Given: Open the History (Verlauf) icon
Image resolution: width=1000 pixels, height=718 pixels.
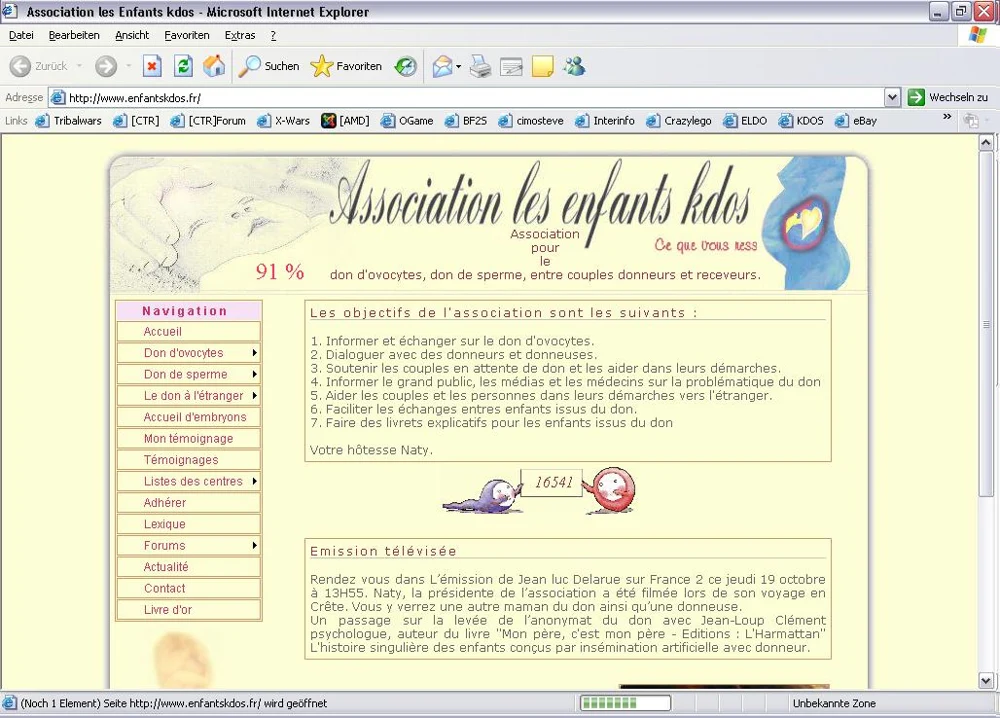Looking at the screenshot, I should click(x=406, y=66).
